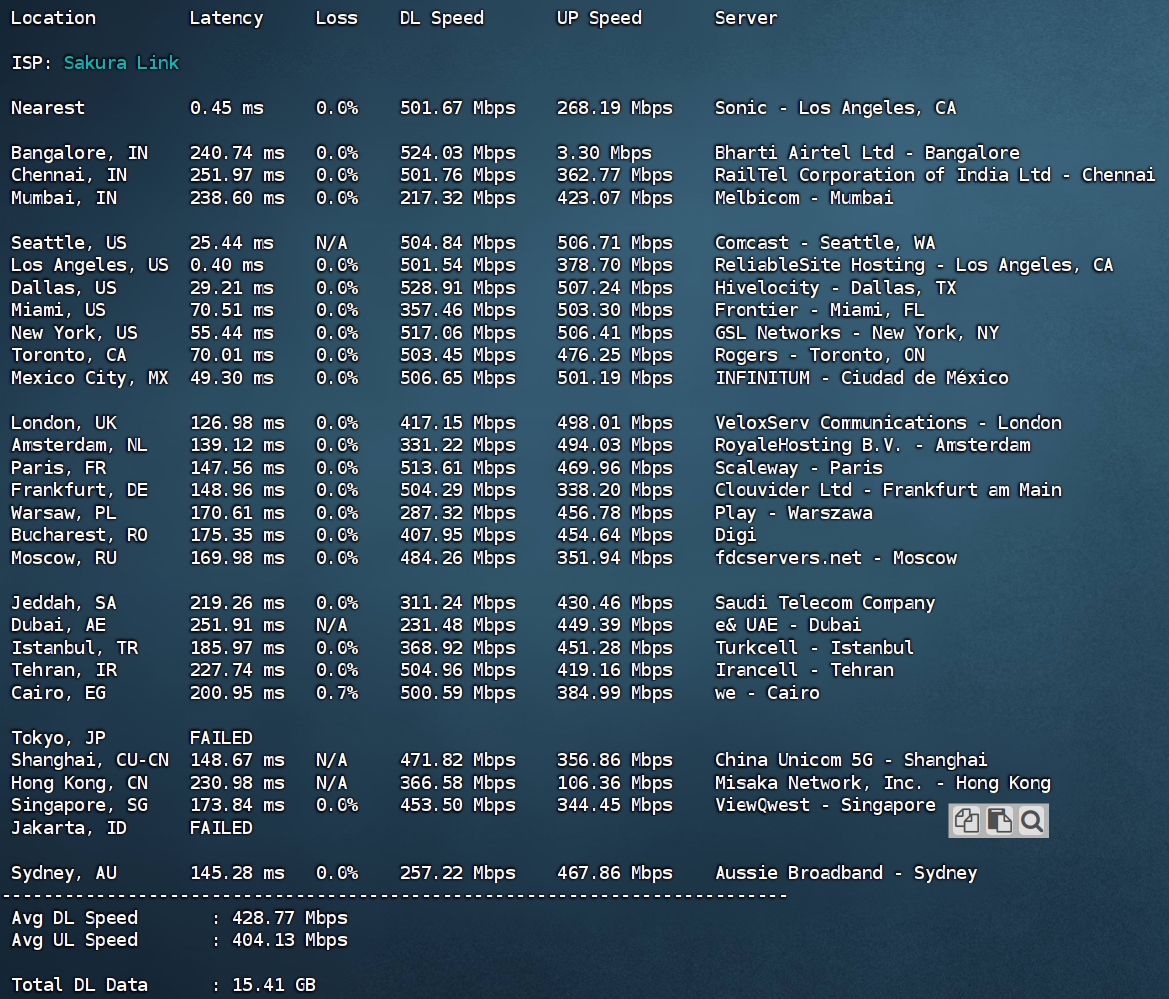1169x999 pixels.
Task: Click Seattle's 'N/A' loss value
Action: click(331, 243)
